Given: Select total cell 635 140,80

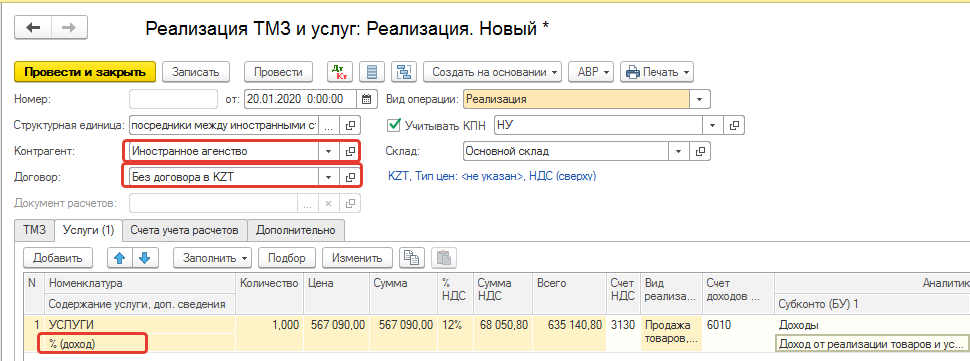Looking at the screenshot, I should [570, 325].
